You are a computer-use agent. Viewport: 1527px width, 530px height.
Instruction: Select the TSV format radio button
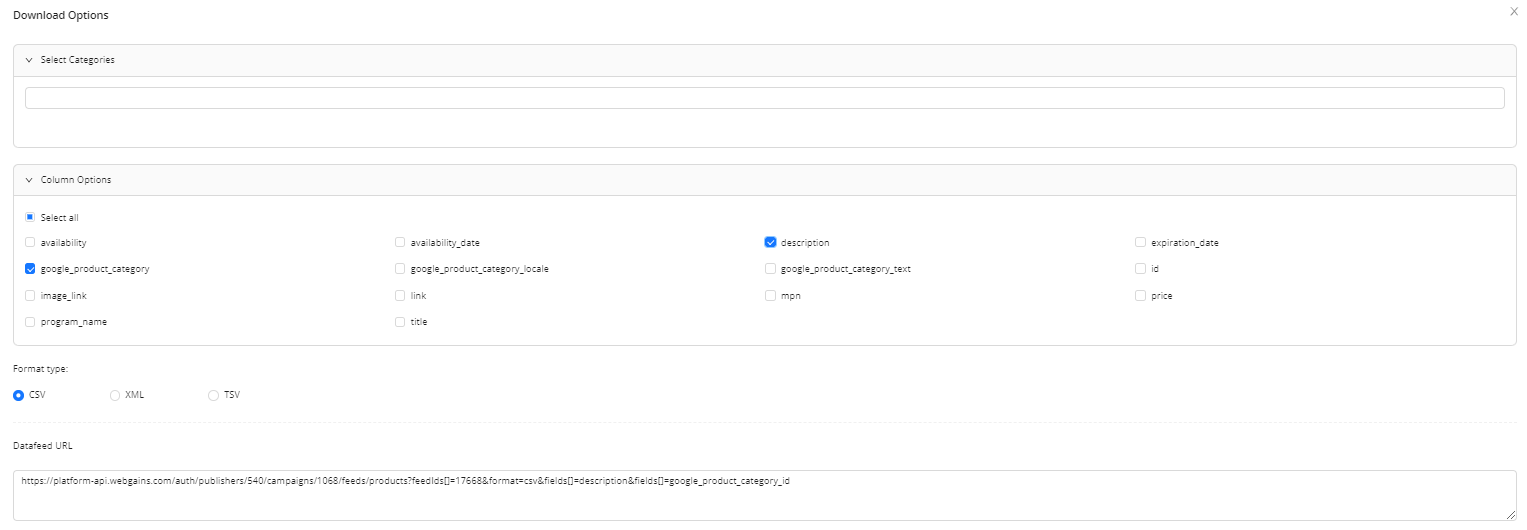tap(213, 395)
